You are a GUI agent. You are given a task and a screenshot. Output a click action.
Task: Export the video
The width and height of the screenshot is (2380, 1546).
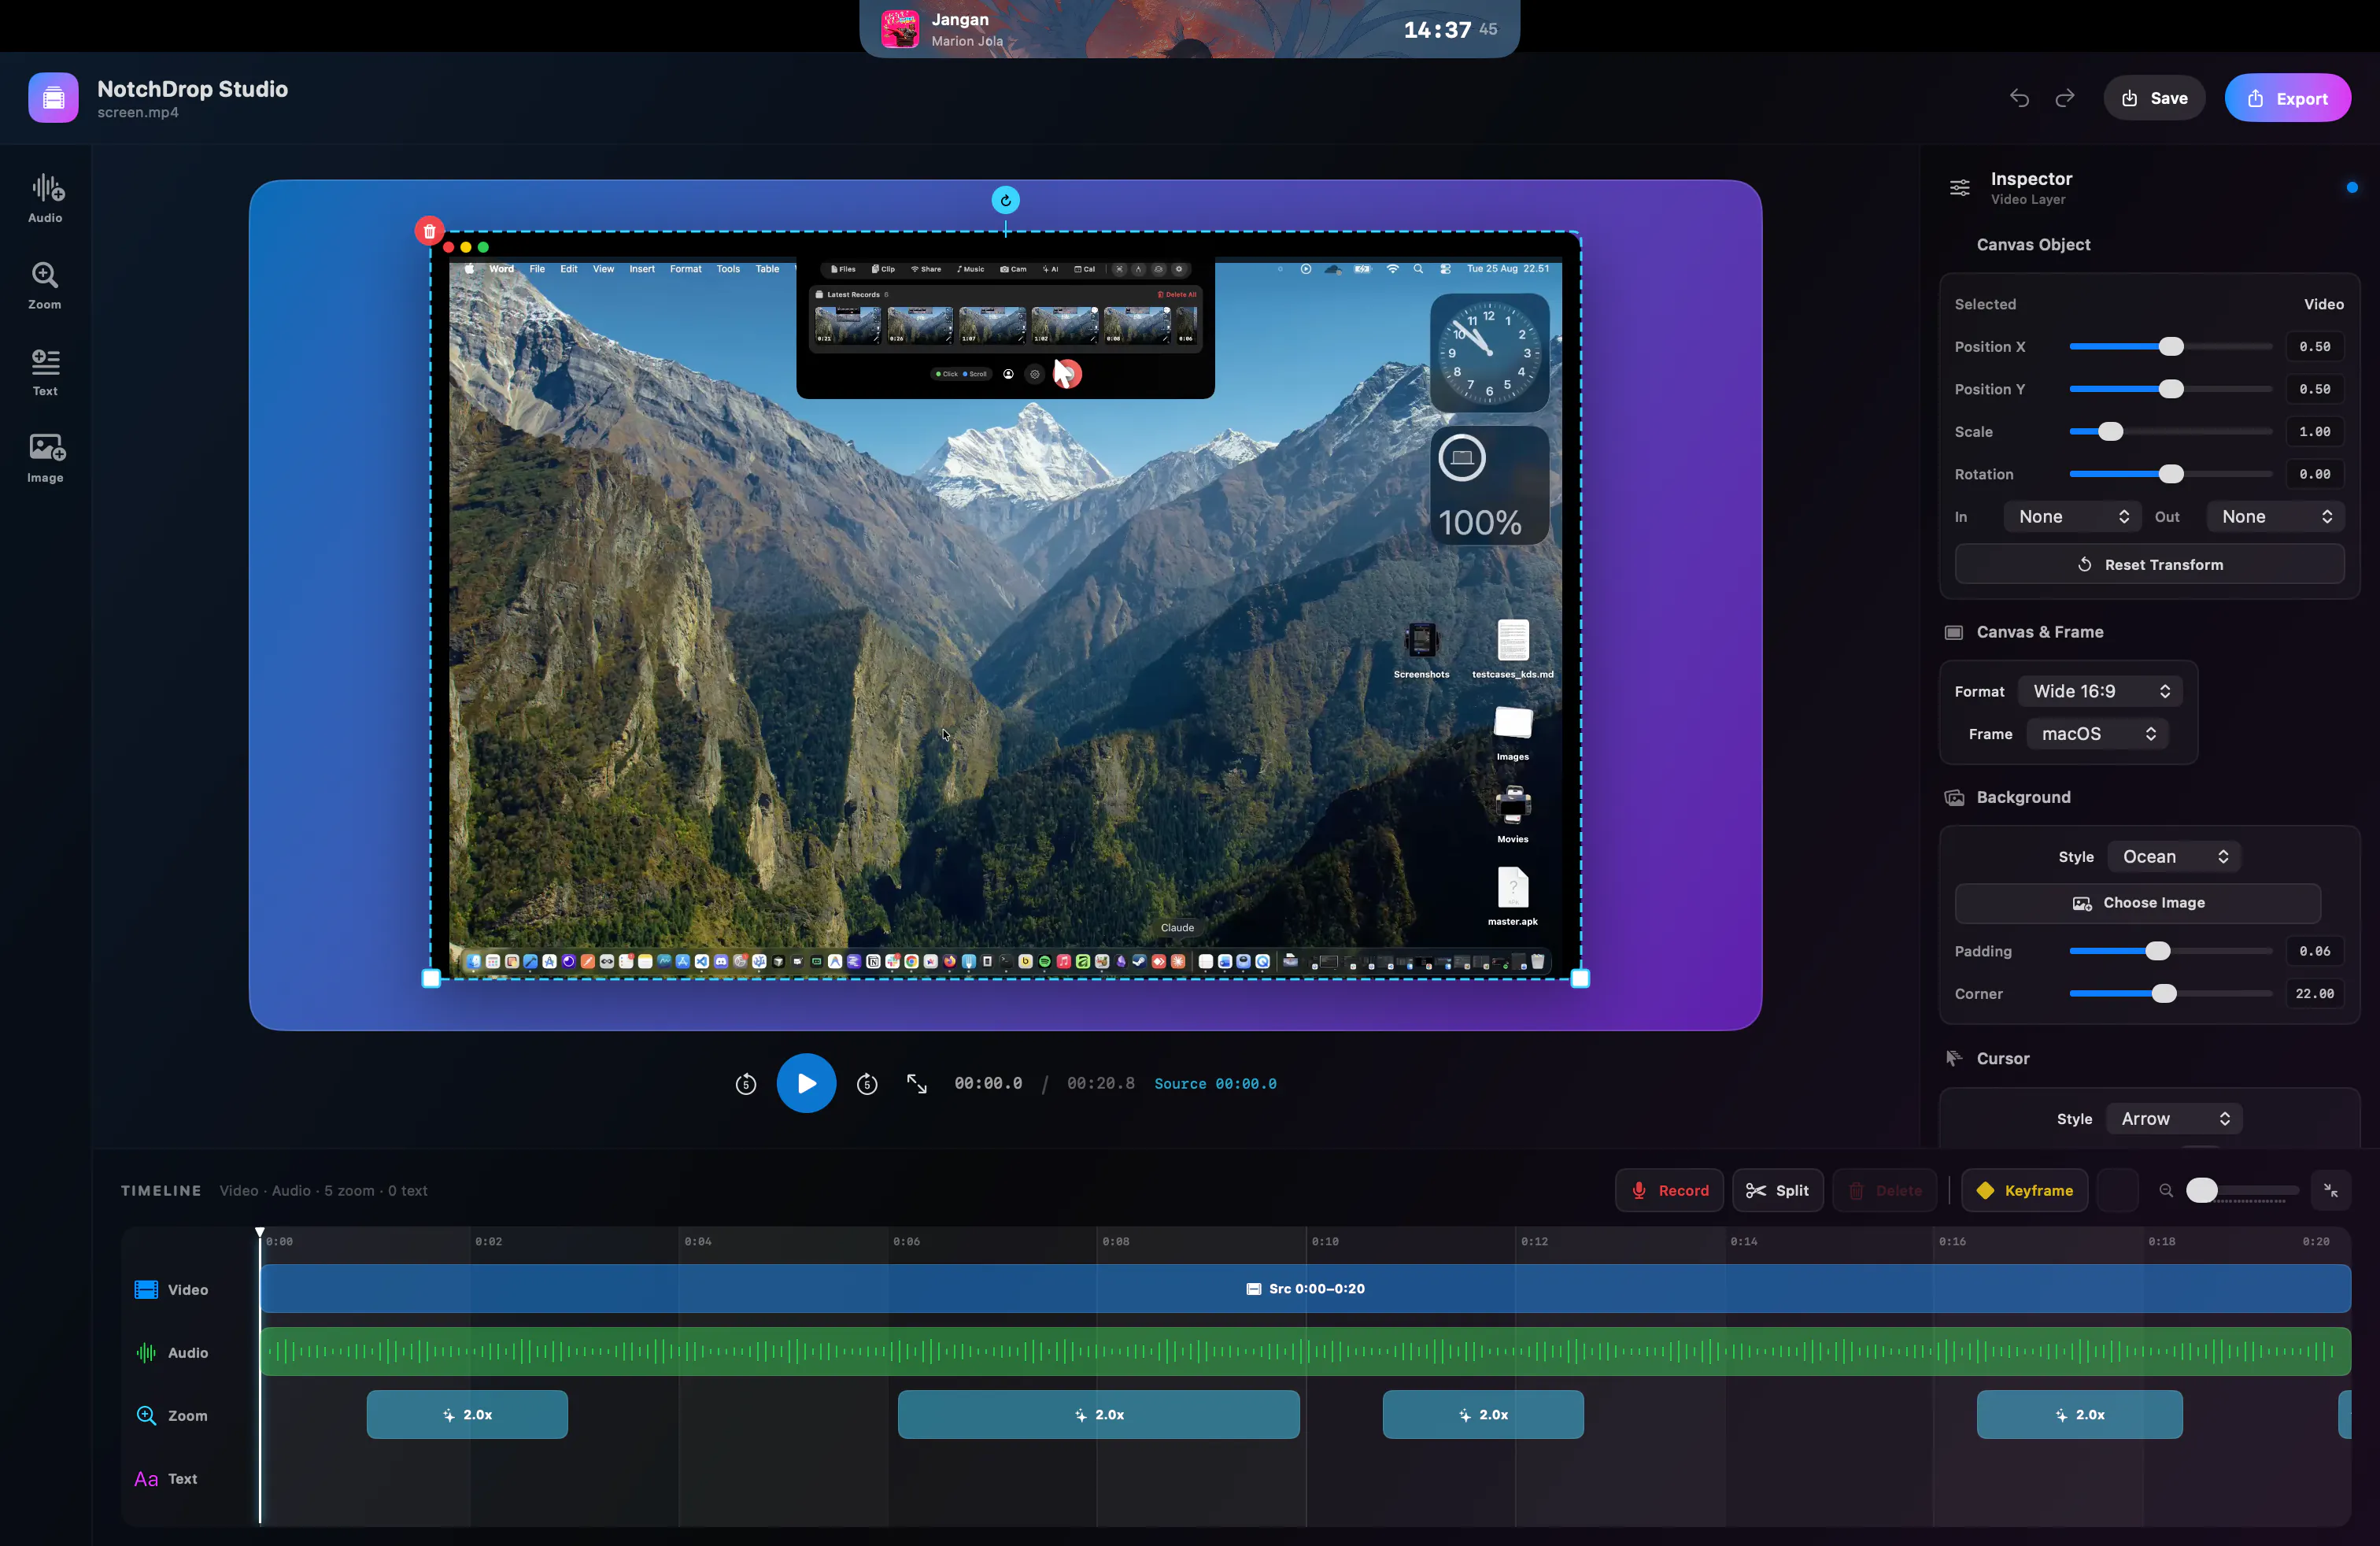pyautogui.click(x=2287, y=98)
